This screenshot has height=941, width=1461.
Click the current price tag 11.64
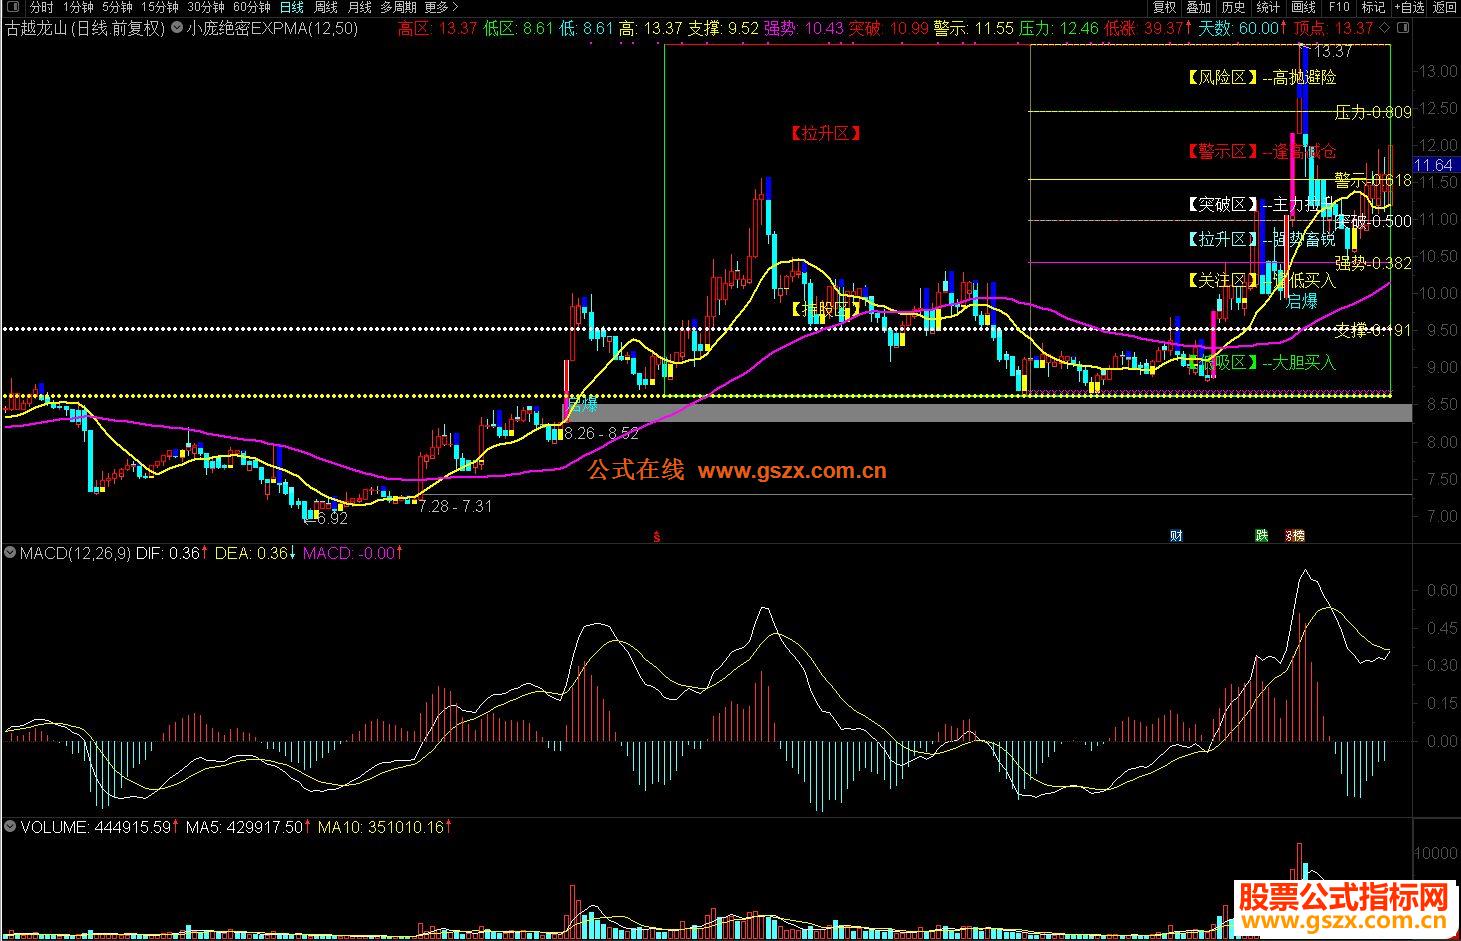point(1435,165)
